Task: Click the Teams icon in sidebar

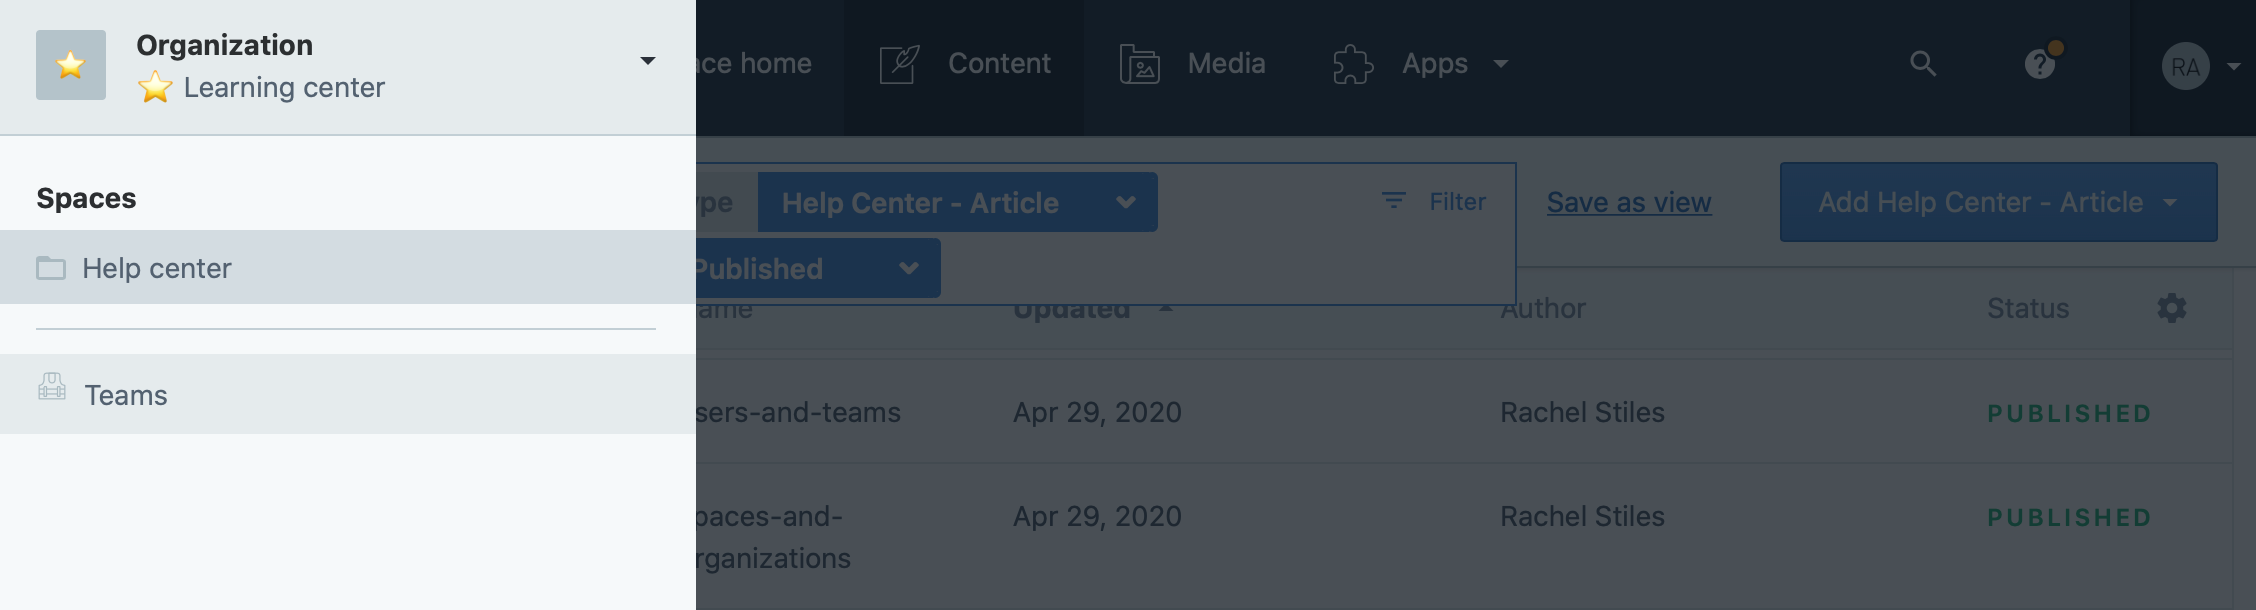Action: 52,387
